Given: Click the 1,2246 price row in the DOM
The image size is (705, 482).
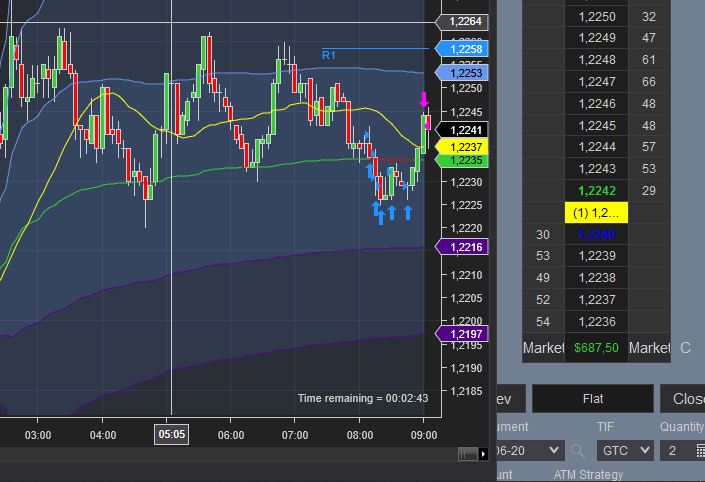Looking at the screenshot, I should pos(596,103).
